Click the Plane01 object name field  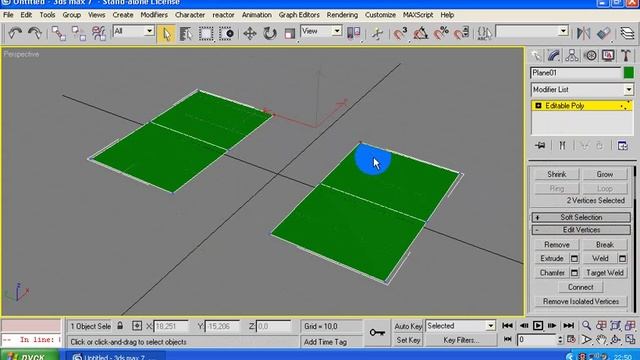click(x=576, y=73)
